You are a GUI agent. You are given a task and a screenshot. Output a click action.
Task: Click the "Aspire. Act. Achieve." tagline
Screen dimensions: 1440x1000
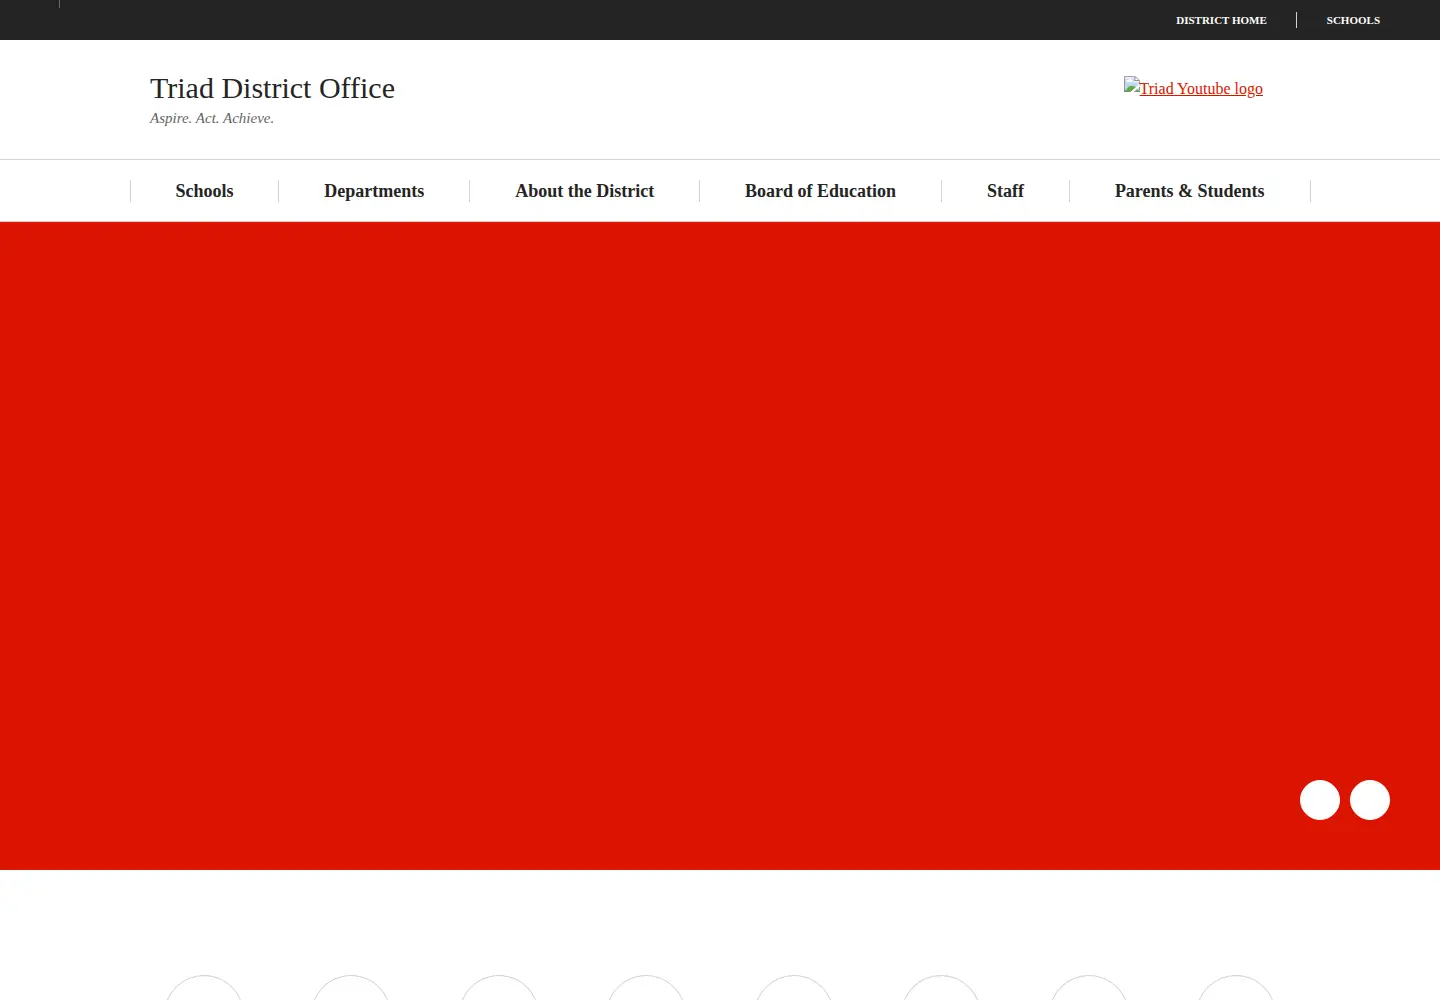tap(212, 118)
